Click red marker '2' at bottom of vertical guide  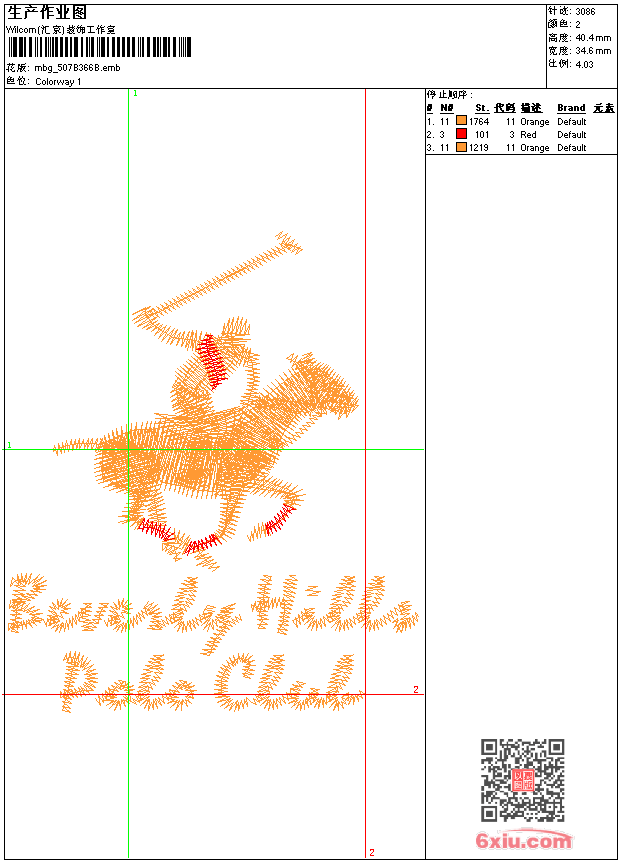pyautogui.click(x=371, y=852)
